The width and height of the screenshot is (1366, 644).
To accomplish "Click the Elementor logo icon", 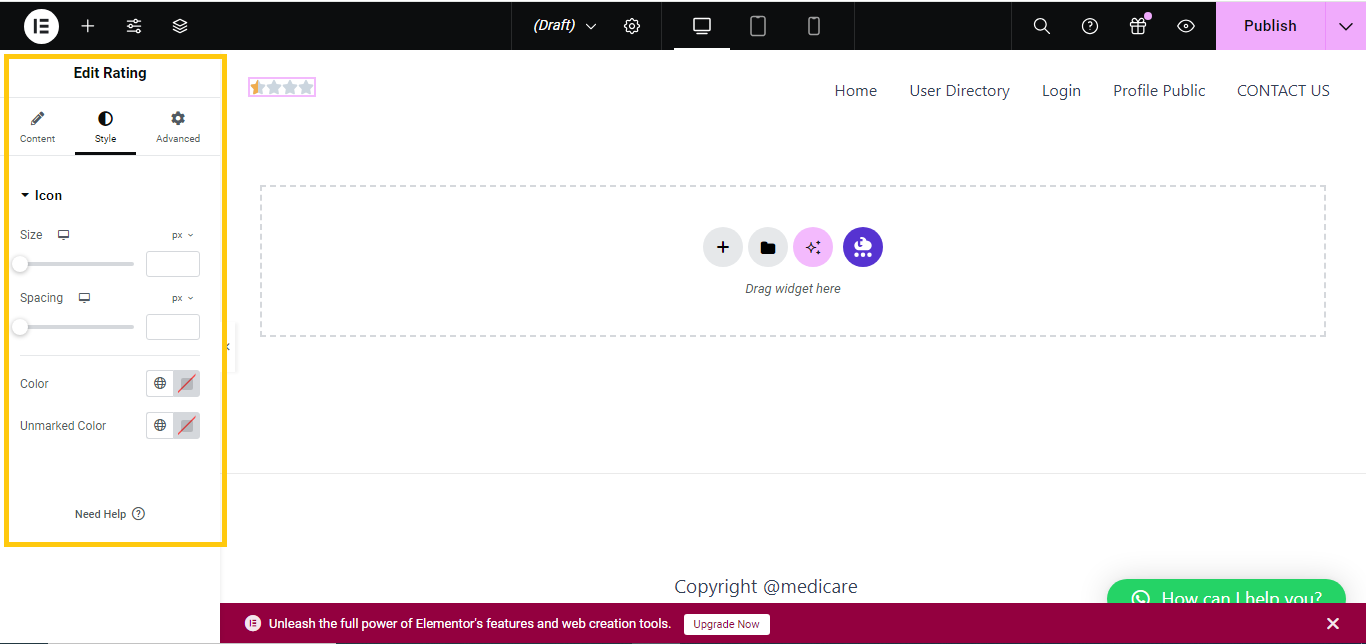I will point(41,26).
